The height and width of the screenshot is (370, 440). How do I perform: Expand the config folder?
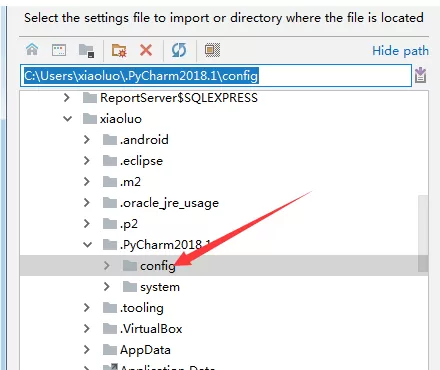(107, 266)
